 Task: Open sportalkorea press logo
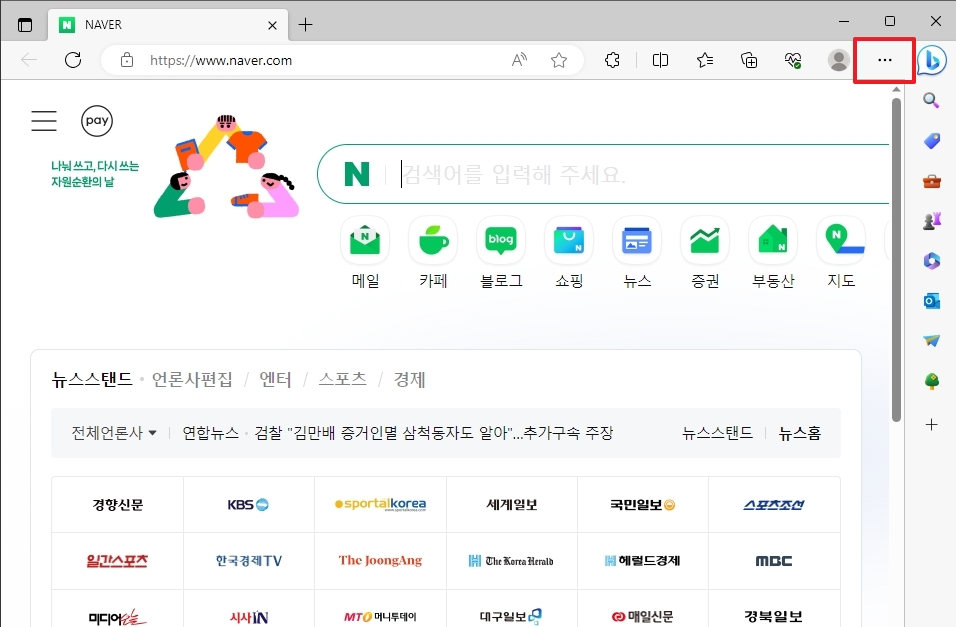[380, 504]
